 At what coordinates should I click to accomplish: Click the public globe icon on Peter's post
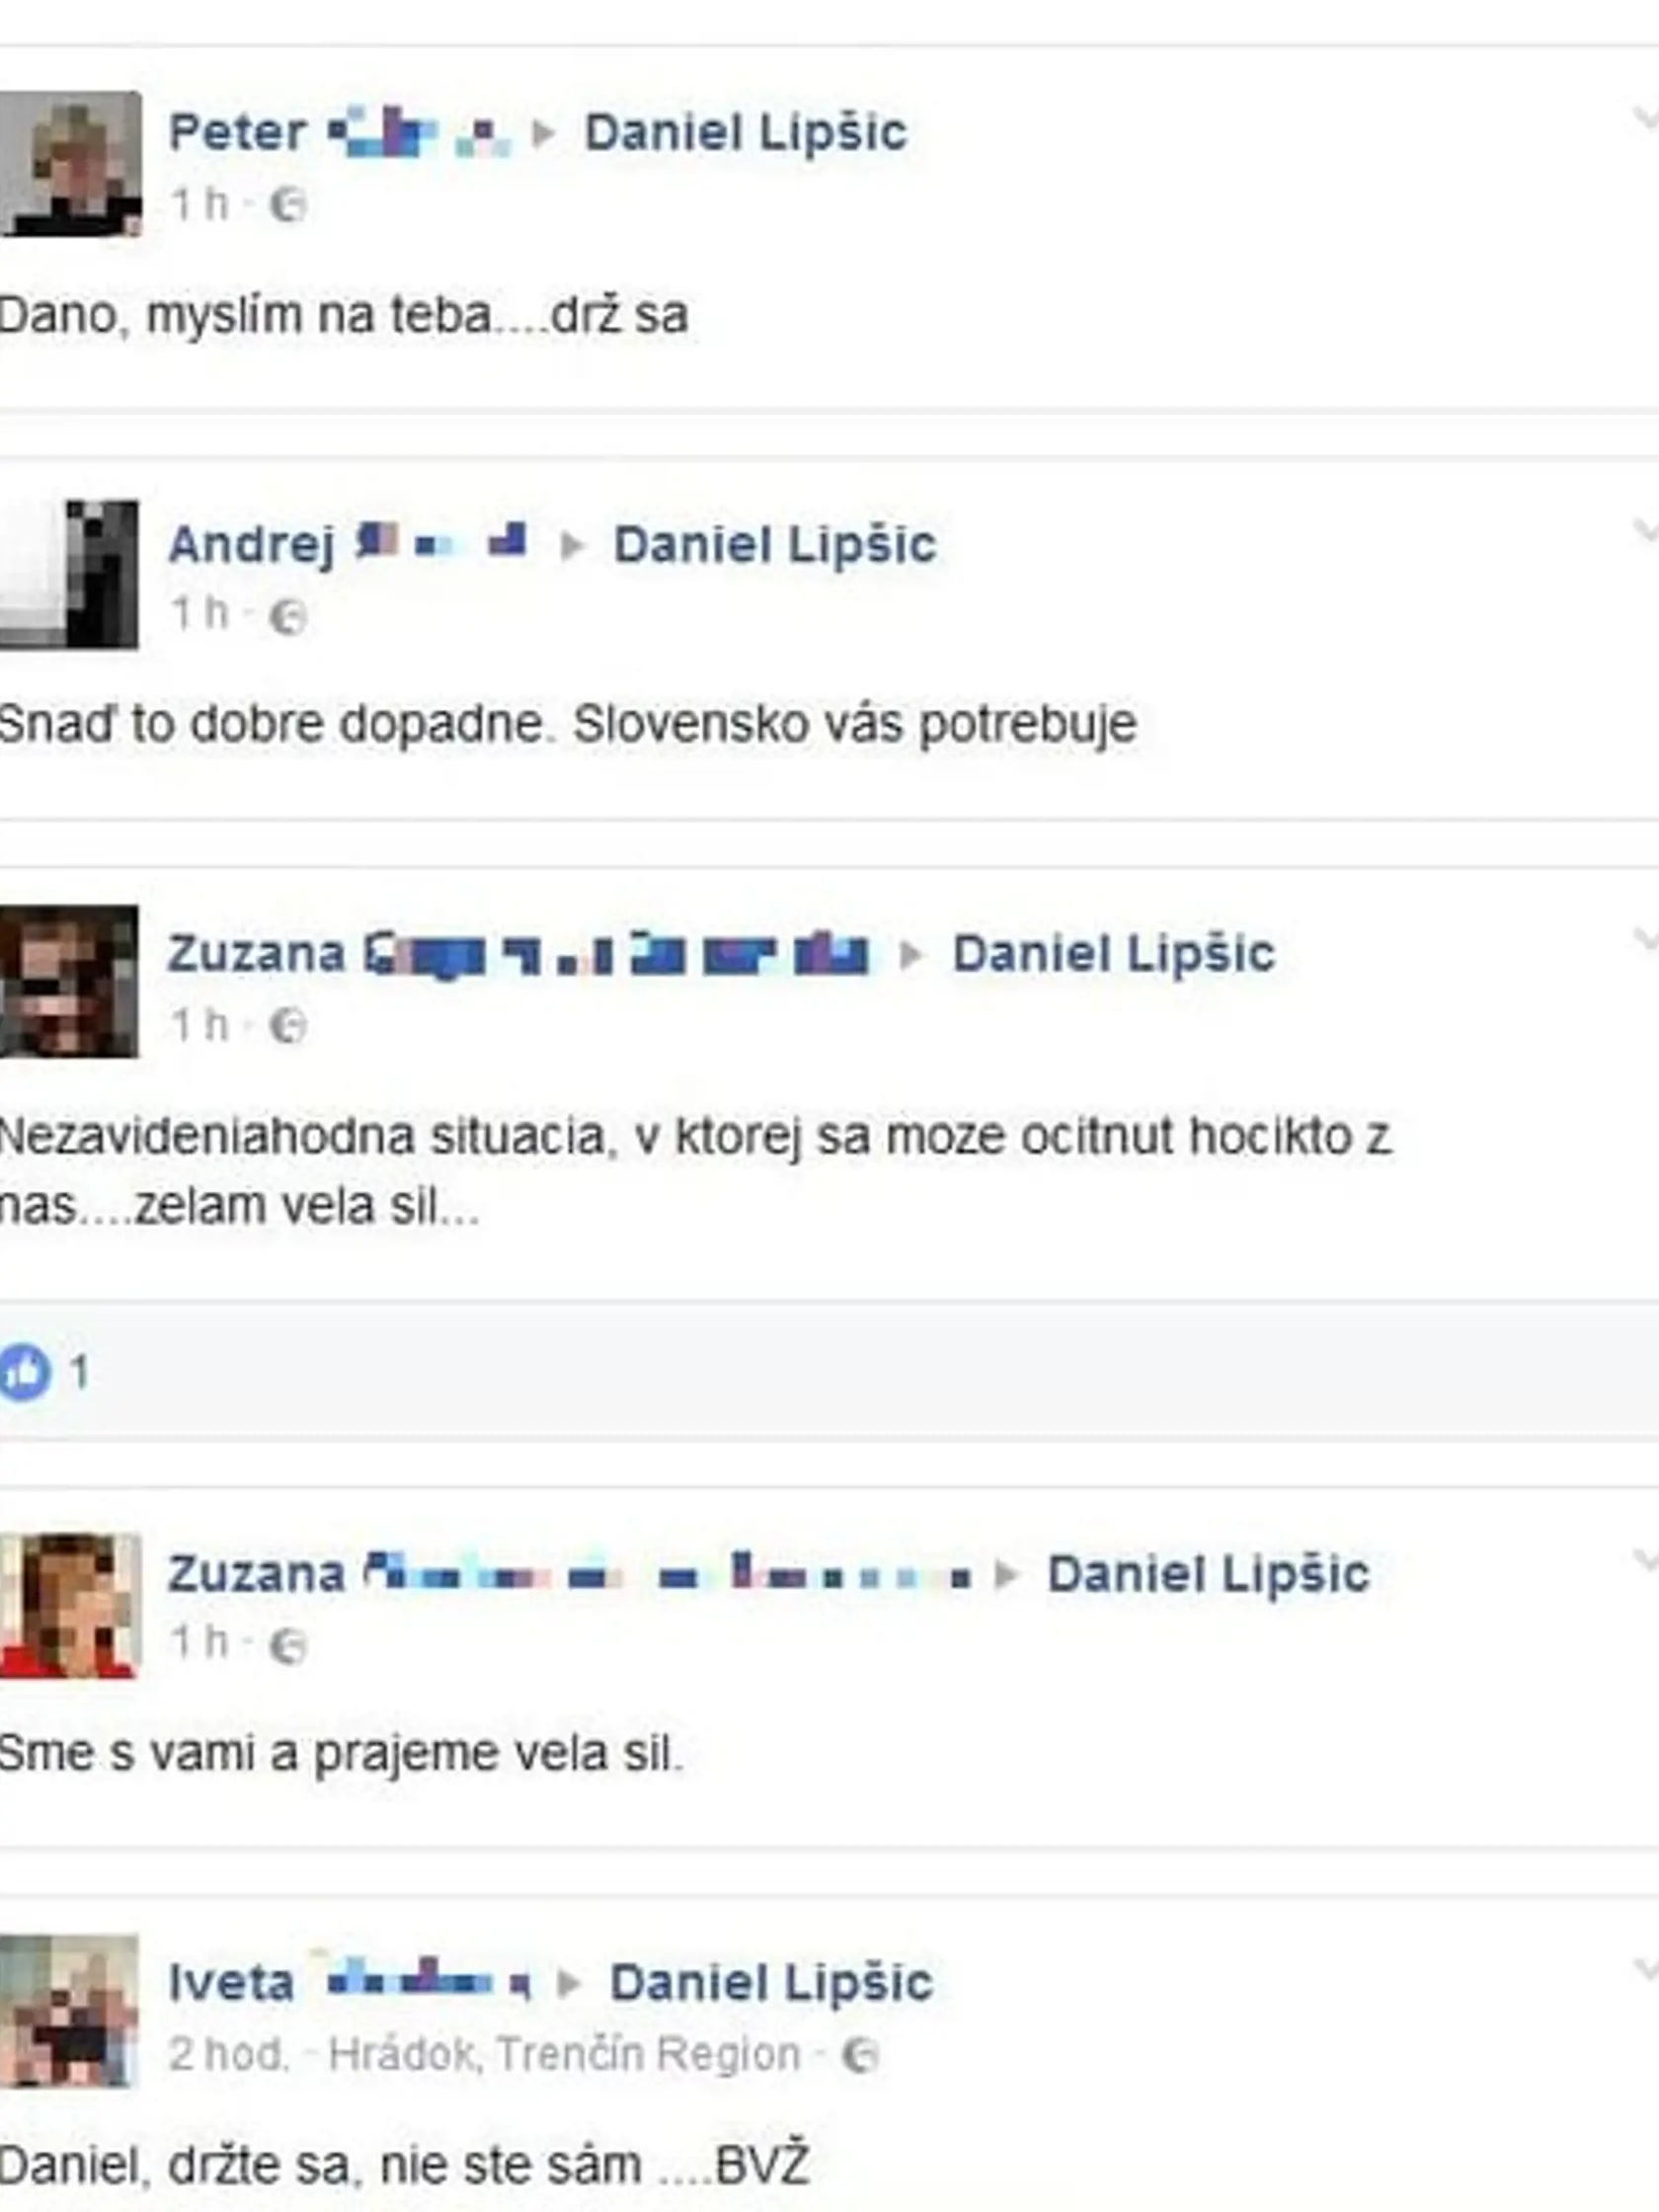[288, 206]
